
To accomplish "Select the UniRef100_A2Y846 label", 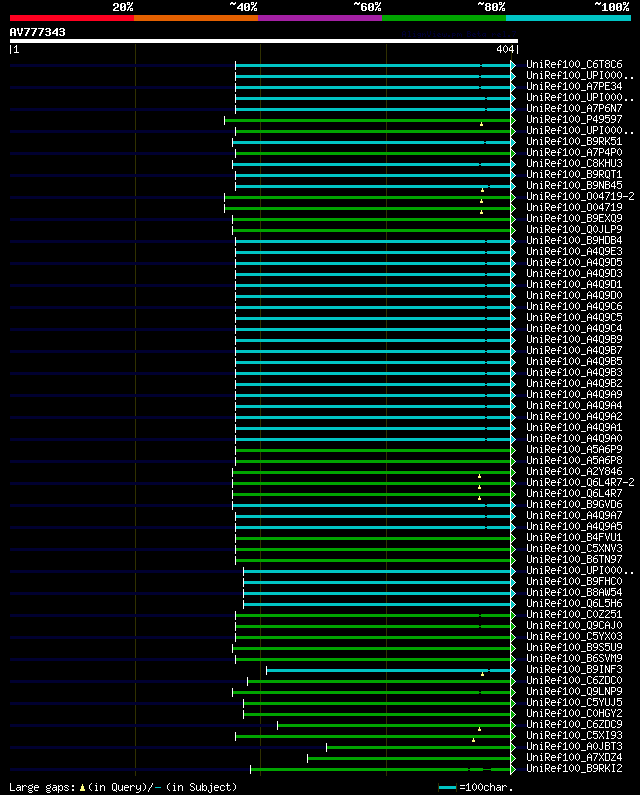I will click(x=574, y=472).
